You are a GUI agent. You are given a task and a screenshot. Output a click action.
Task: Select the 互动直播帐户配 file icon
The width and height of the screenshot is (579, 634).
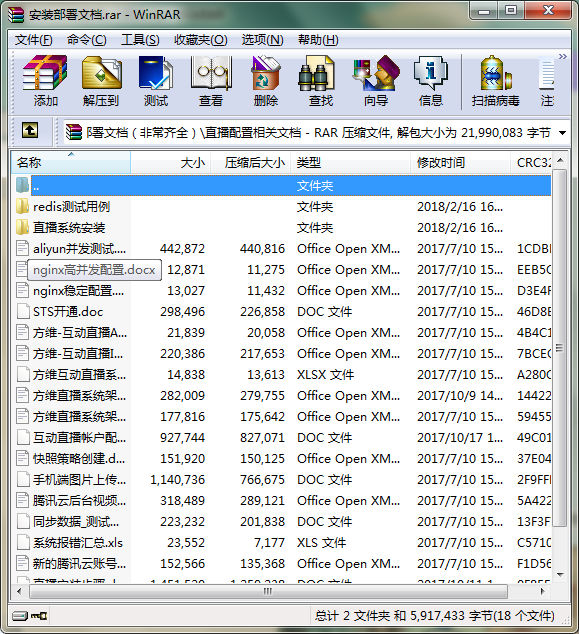pos(23,438)
